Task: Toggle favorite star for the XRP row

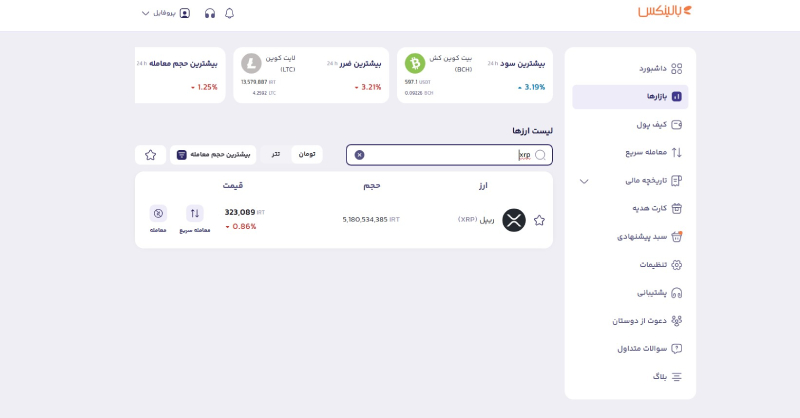Action: click(x=539, y=220)
